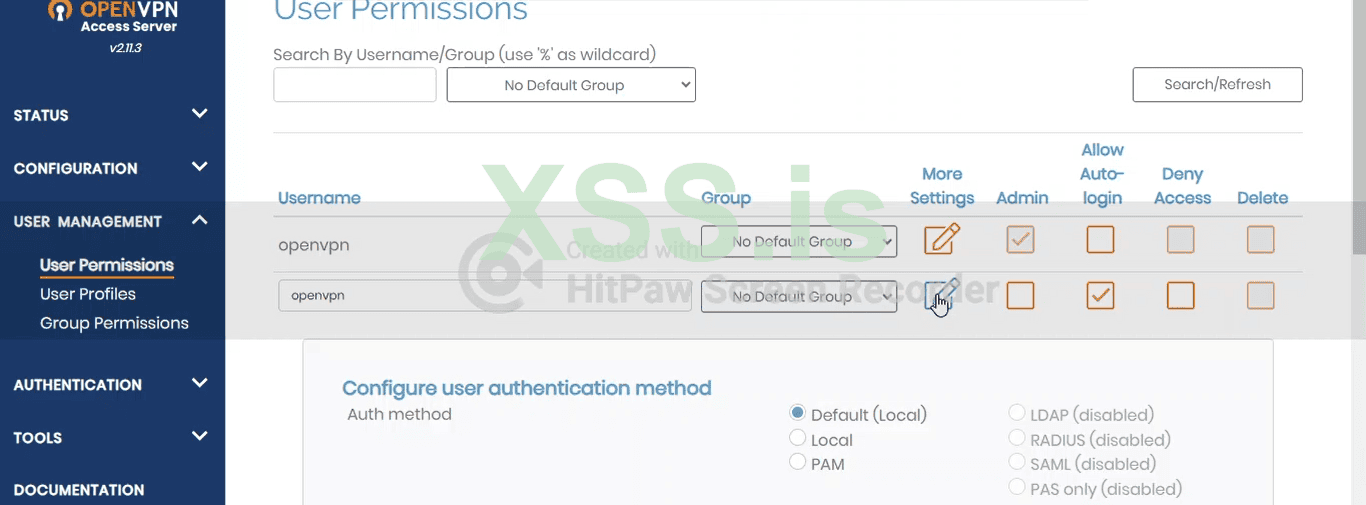Click the username search input field
The image size is (1366, 505).
[355, 85]
